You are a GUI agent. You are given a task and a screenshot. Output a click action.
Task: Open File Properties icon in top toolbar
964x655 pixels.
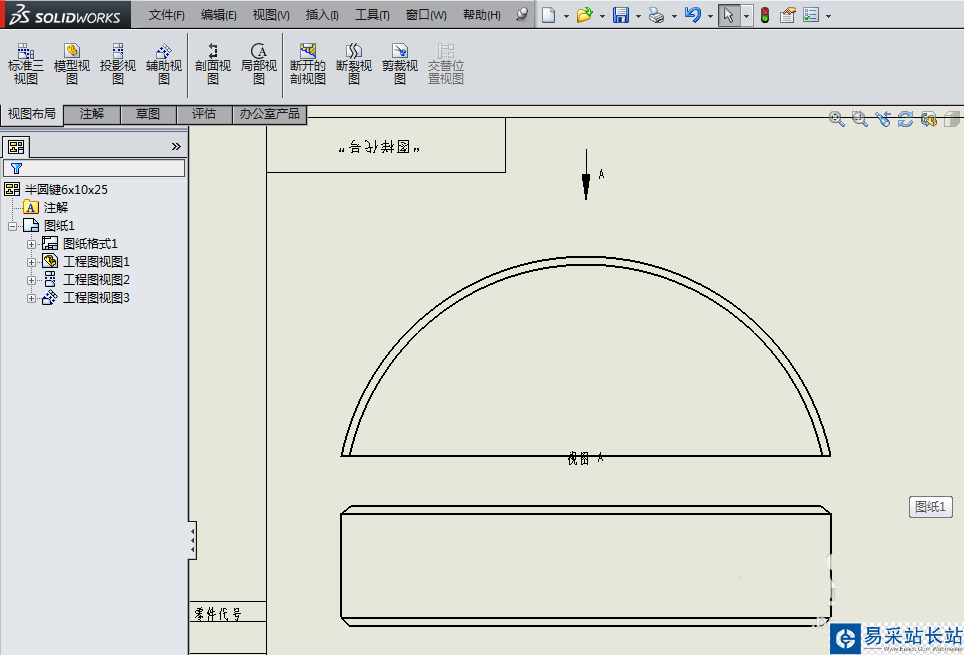(x=788, y=15)
